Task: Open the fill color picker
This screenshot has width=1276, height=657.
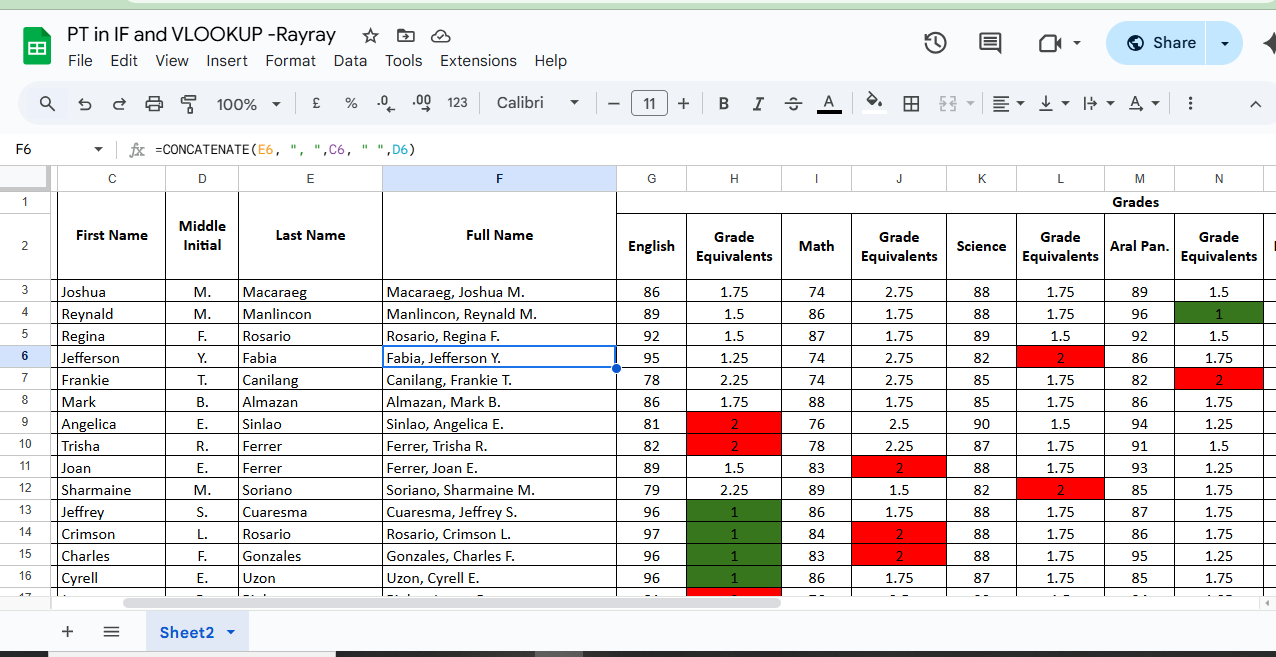Action: [874, 103]
